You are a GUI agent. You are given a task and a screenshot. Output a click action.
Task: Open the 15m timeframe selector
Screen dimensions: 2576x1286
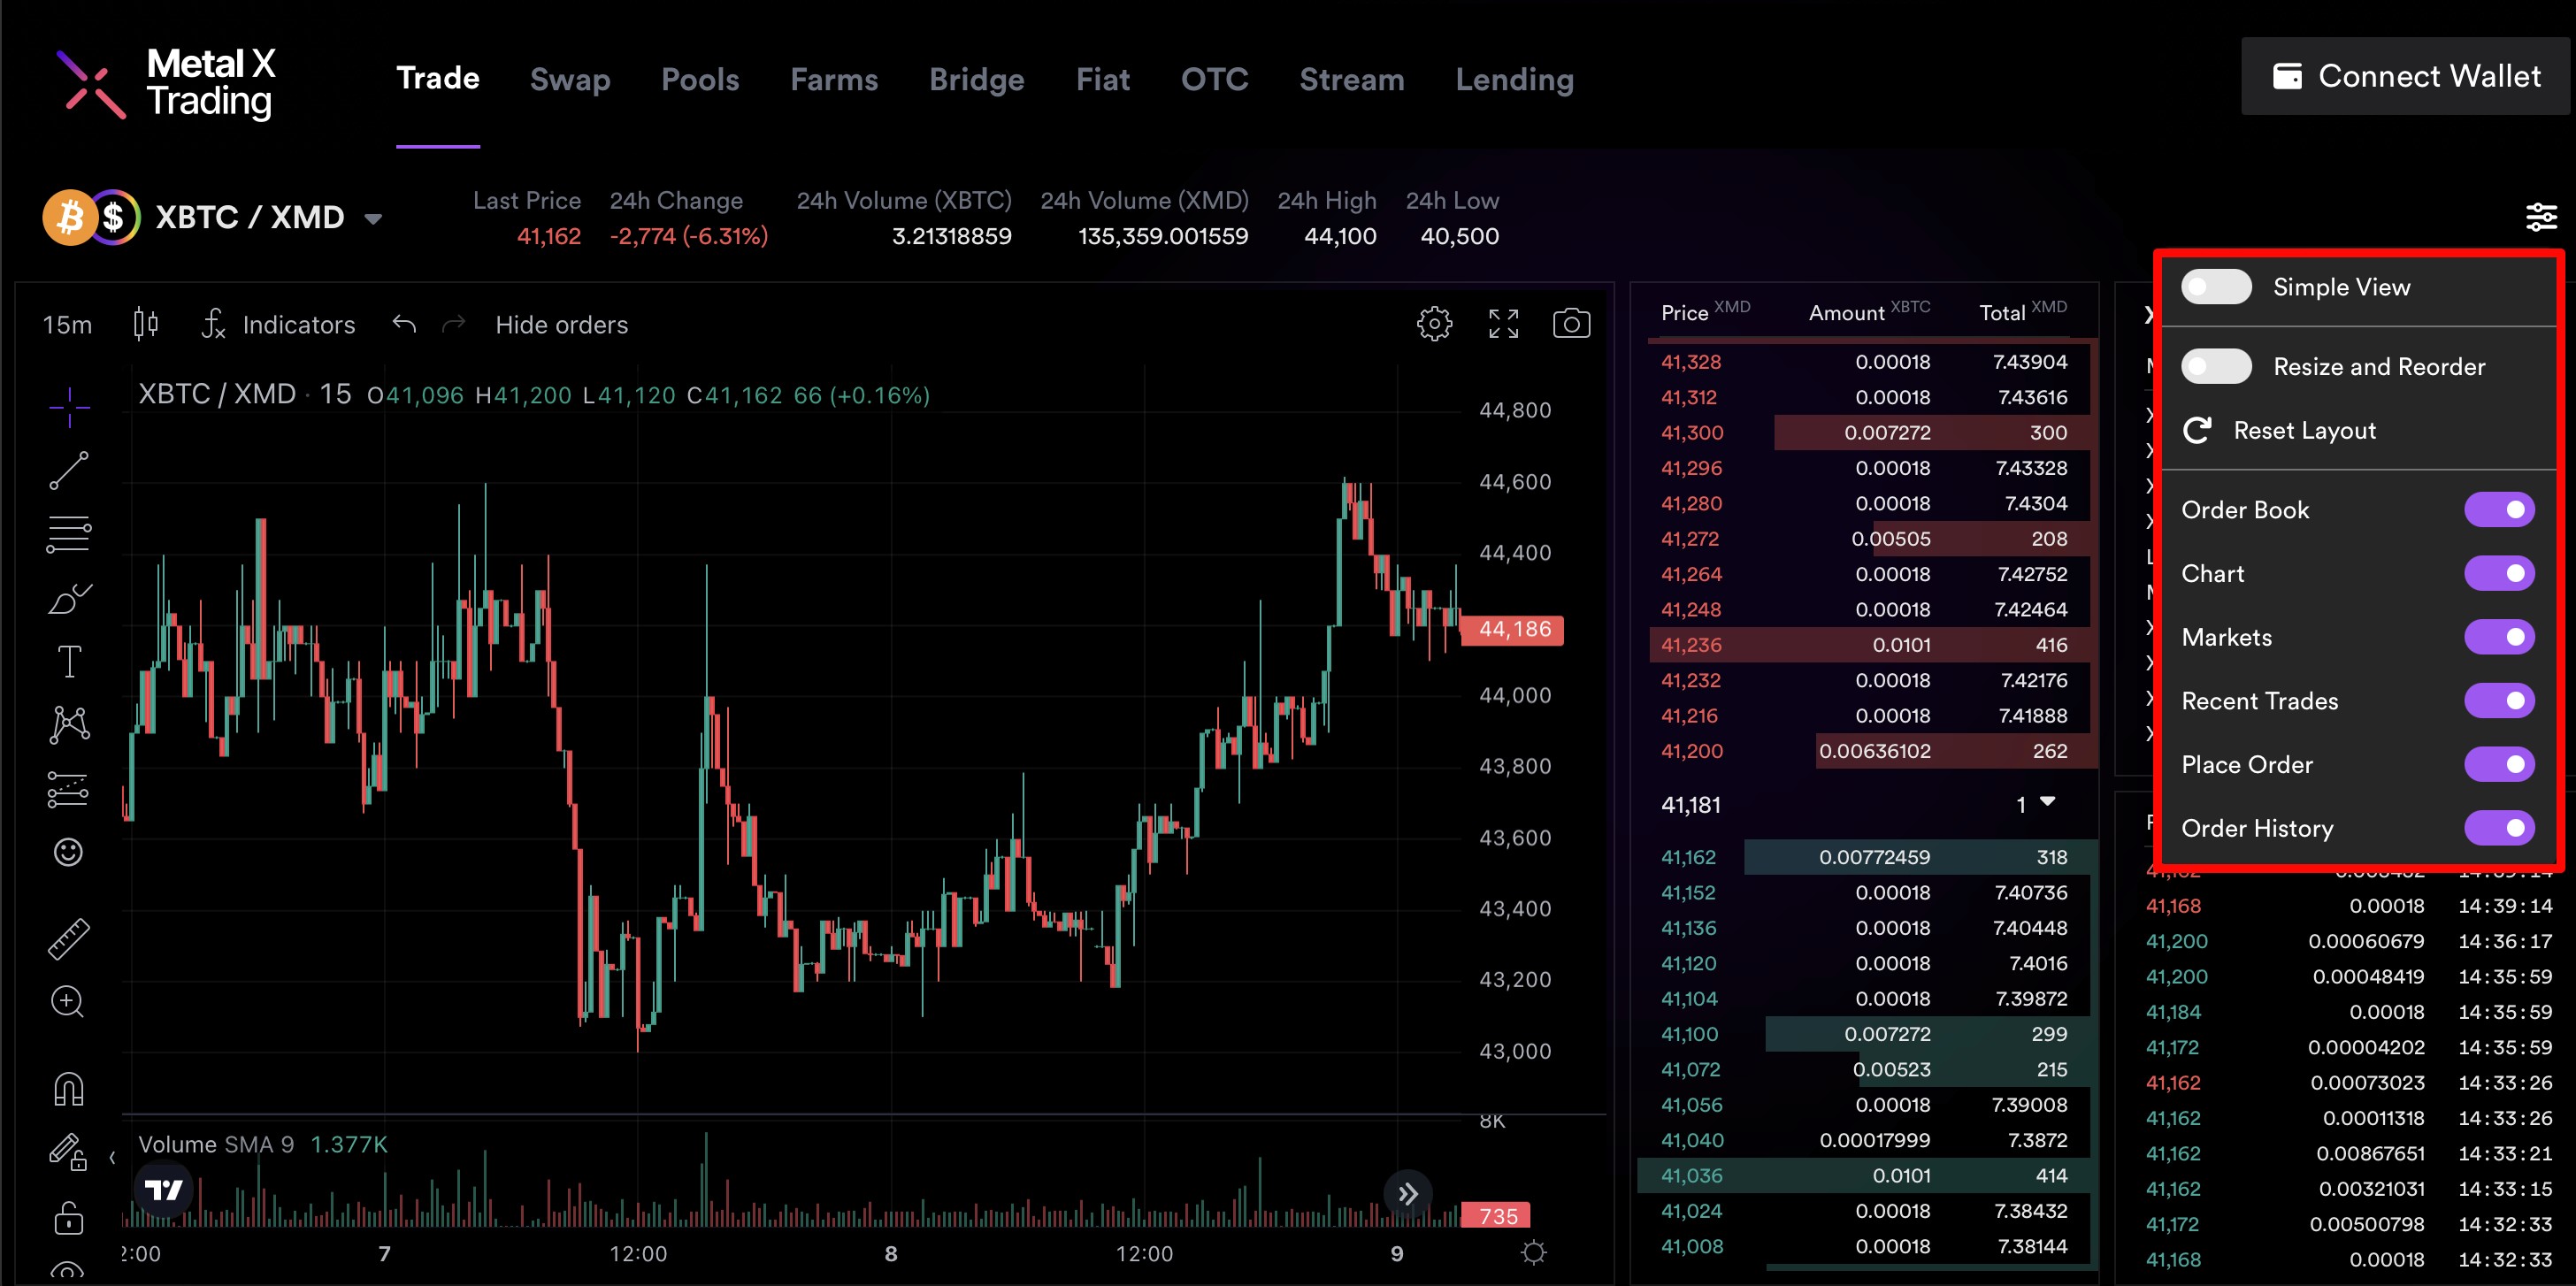(67, 325)
